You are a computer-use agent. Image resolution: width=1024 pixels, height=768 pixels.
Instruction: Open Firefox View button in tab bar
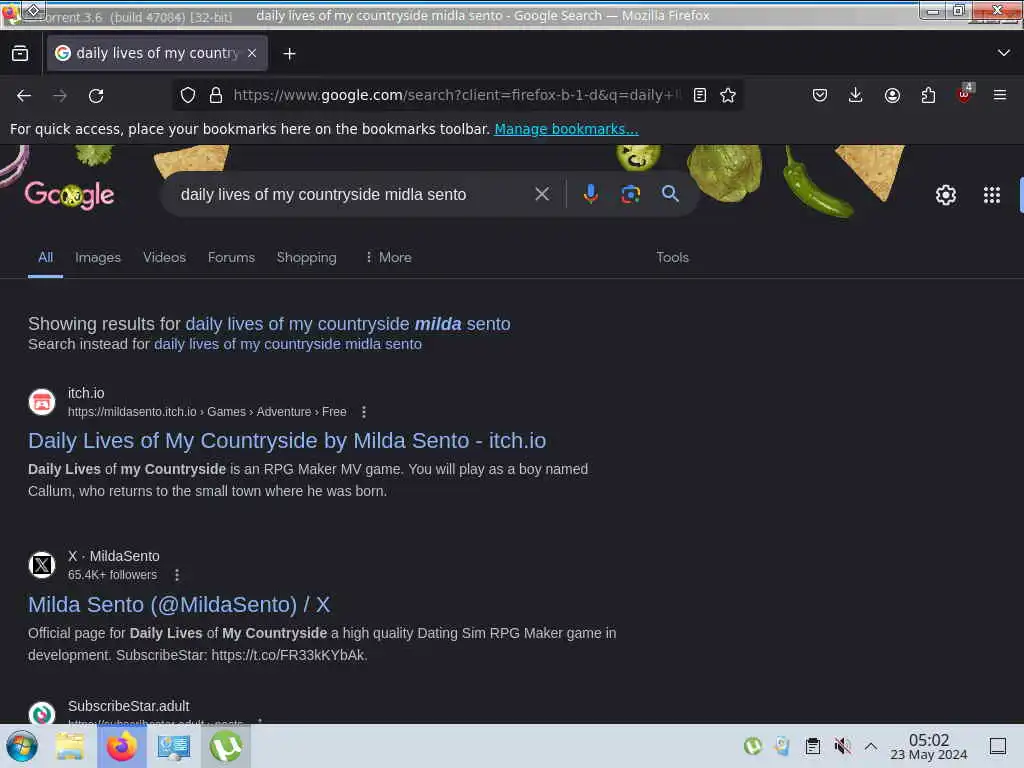pyautogui.click(x=20, y=54)
